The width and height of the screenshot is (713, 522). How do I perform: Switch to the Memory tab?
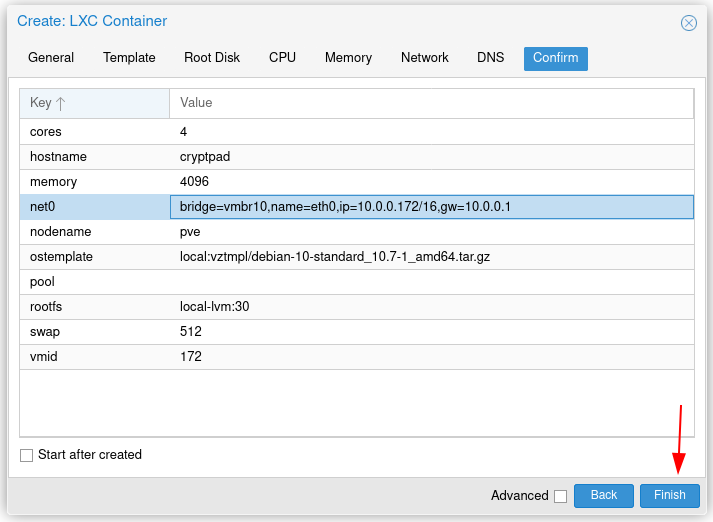(348, 58)
